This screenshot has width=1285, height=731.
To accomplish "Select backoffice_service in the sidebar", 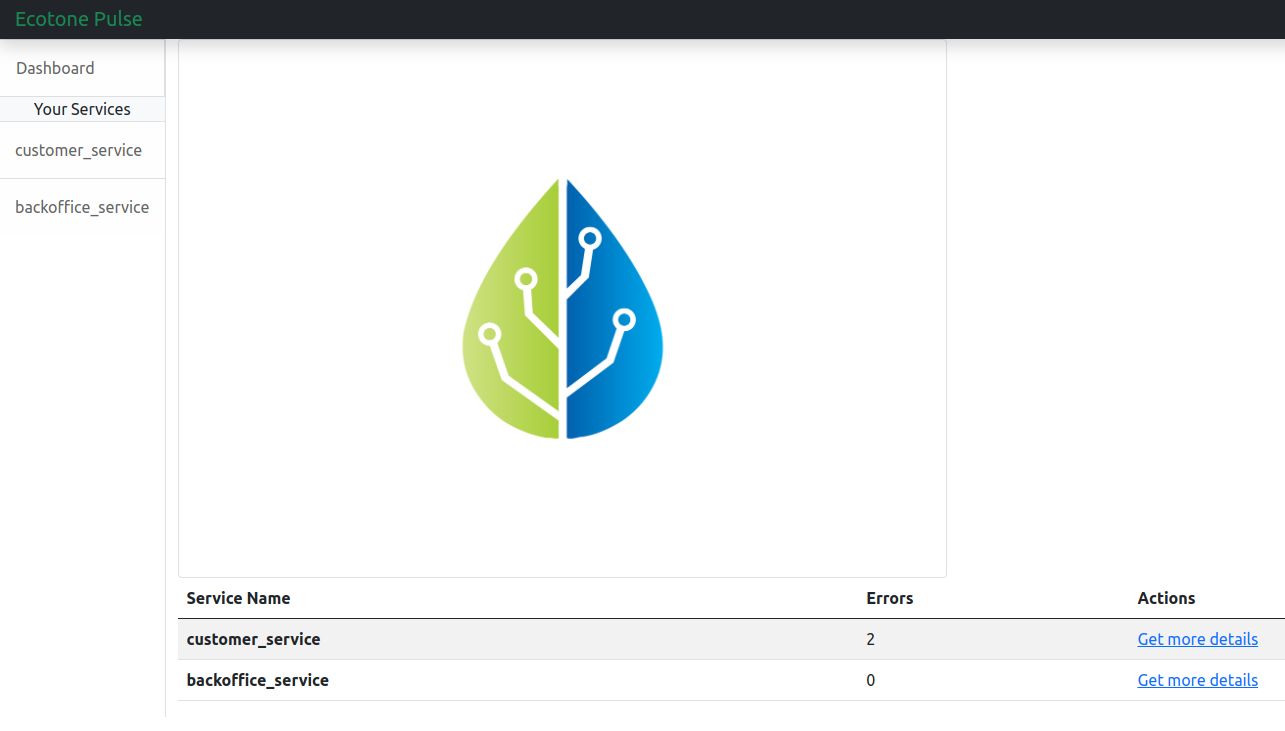I will pyautogui.click(x=82, y=207).
